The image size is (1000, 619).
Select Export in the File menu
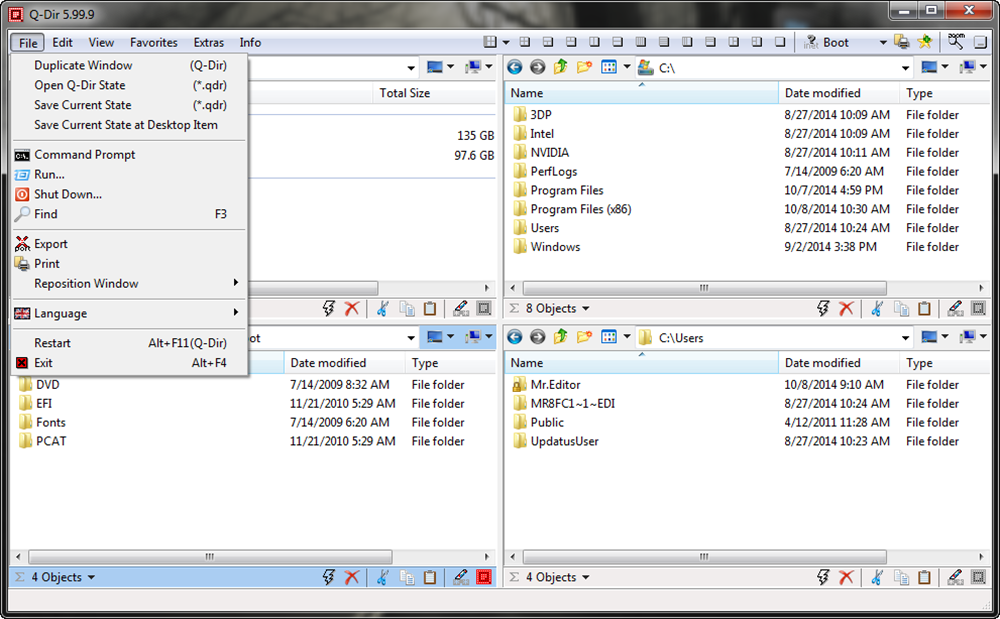129,244
